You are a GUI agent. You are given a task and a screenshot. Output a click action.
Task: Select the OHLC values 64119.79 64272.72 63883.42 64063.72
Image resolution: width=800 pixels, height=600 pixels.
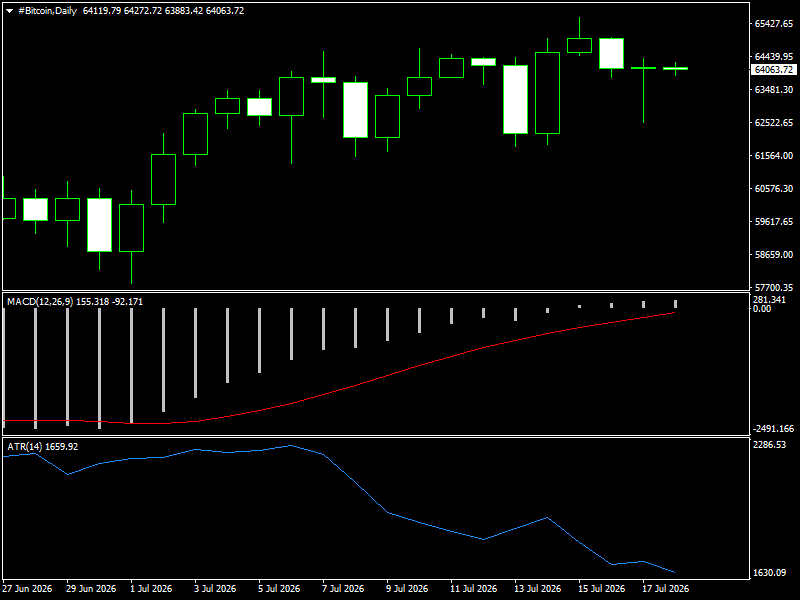(x=163, y=11)
